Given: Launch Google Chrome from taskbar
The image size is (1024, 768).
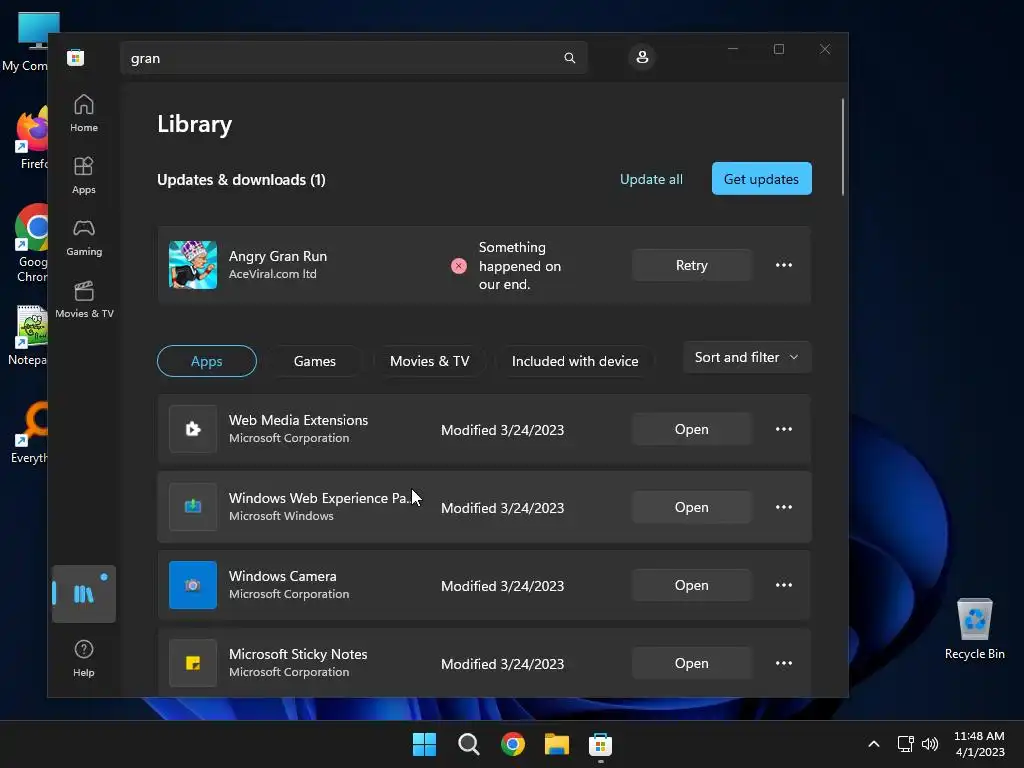Looking at the screenshot, I should click(513, 744).
